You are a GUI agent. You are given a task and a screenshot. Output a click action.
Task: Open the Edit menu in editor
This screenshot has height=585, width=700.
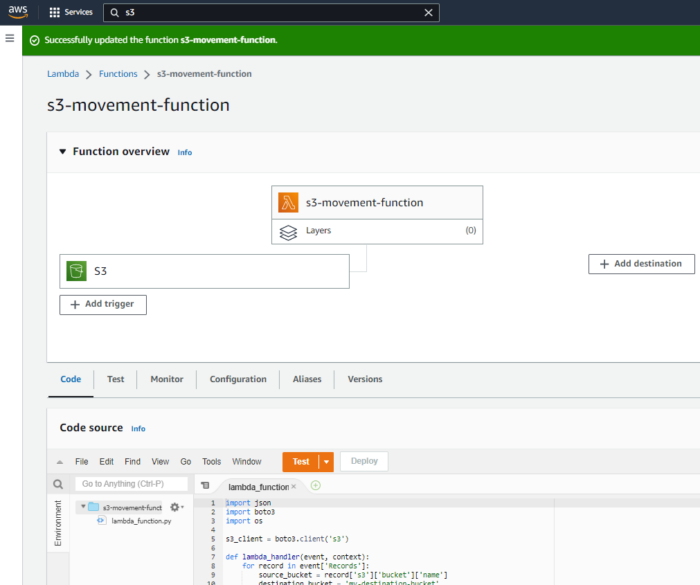click(x=106, y=462)
